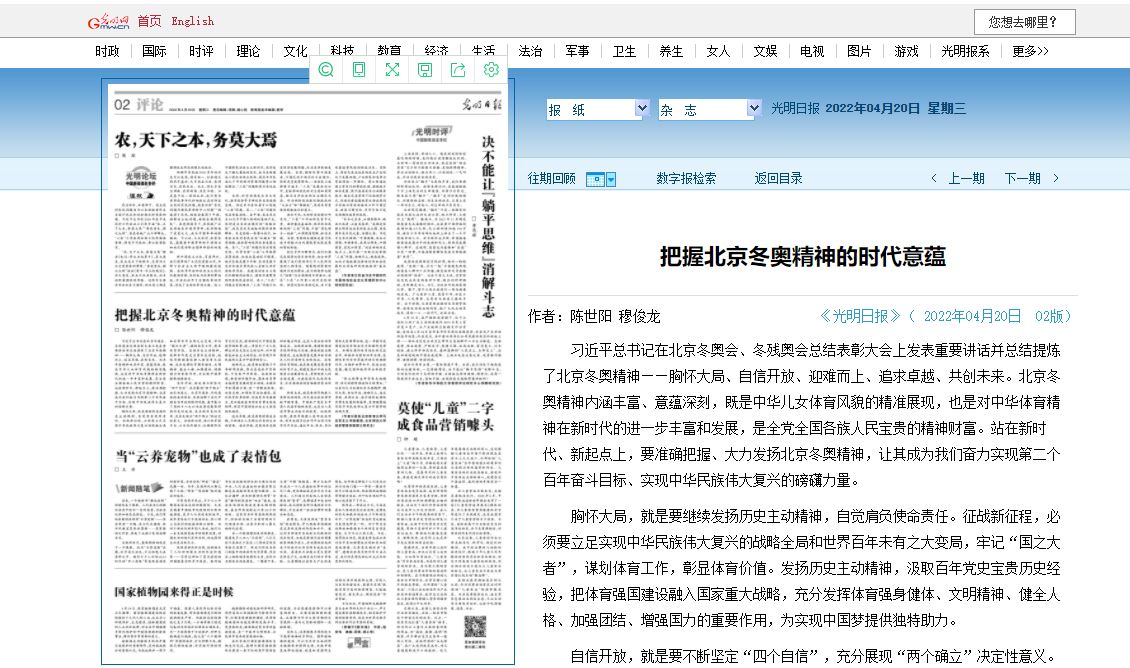
Task: Click the fullscreen expand icon
Action: pos(392,70)
